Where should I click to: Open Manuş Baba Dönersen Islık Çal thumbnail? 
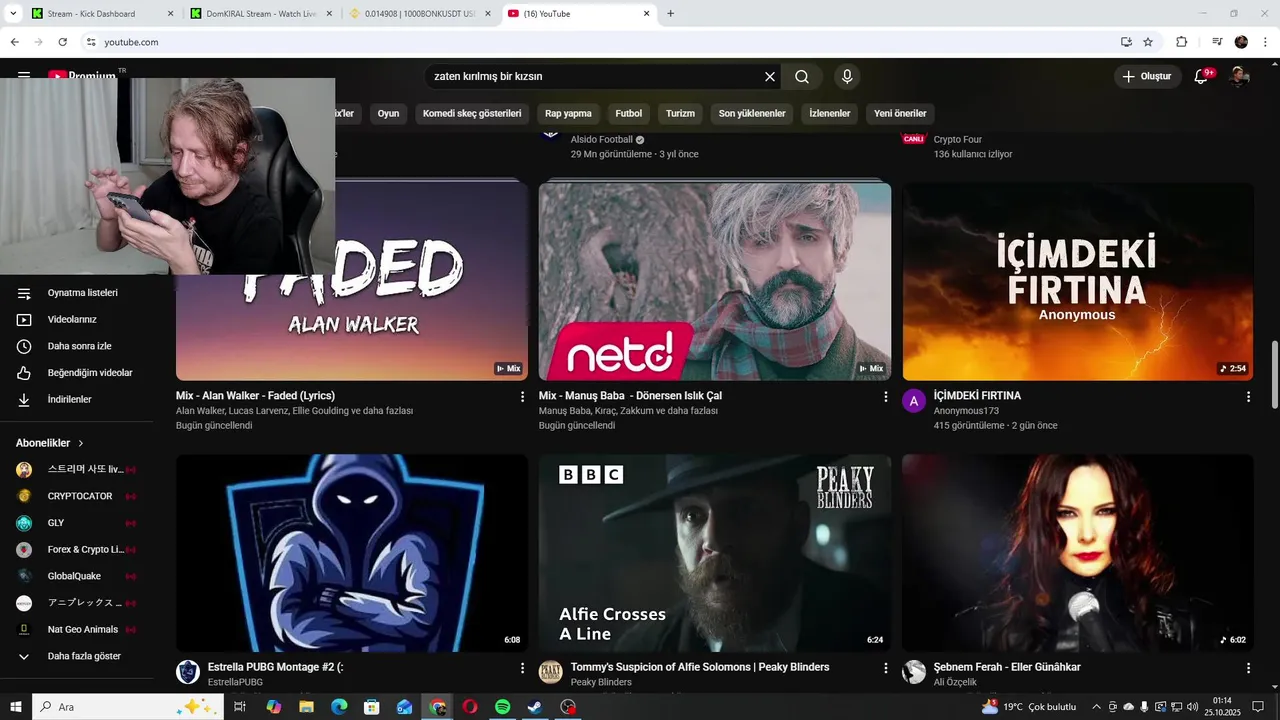click(x=715, y=281)
